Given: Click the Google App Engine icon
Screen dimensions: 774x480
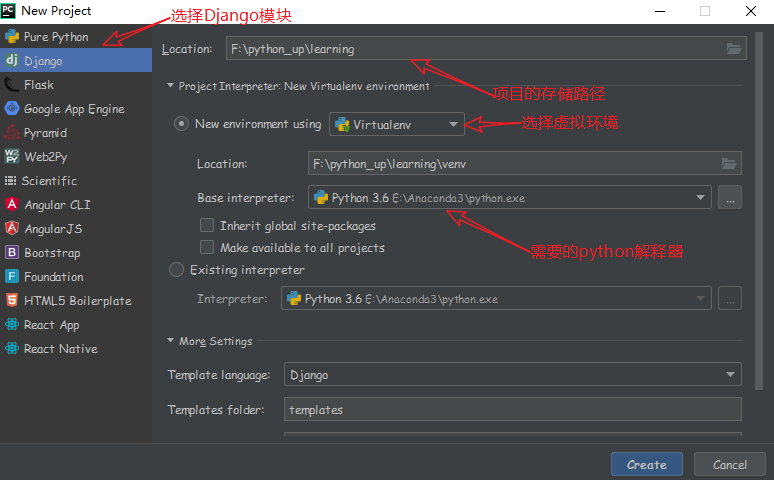Looking at the screenshot, I should 12,108.
